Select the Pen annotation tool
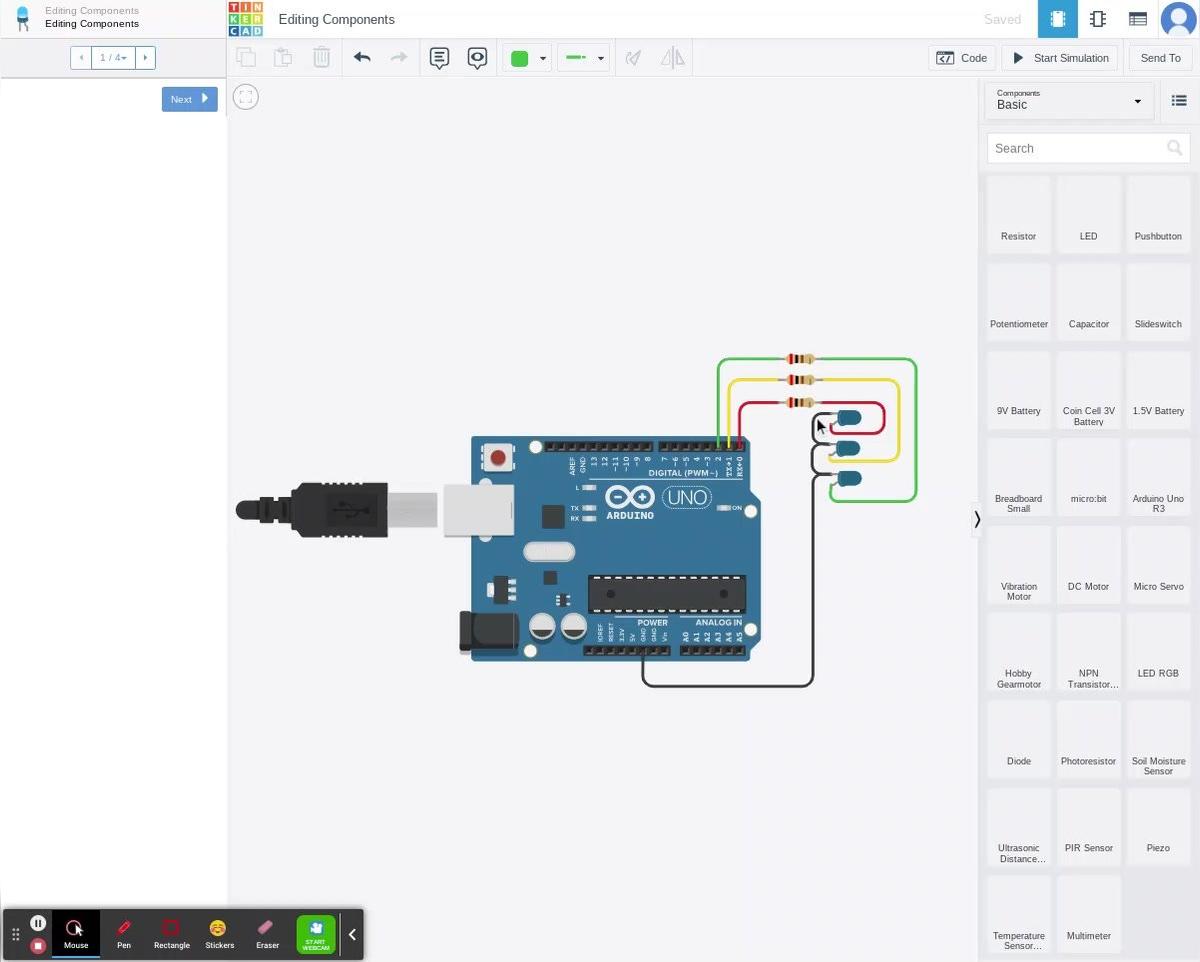This screenshot has height=962, width=1200. tap(124, 934)
